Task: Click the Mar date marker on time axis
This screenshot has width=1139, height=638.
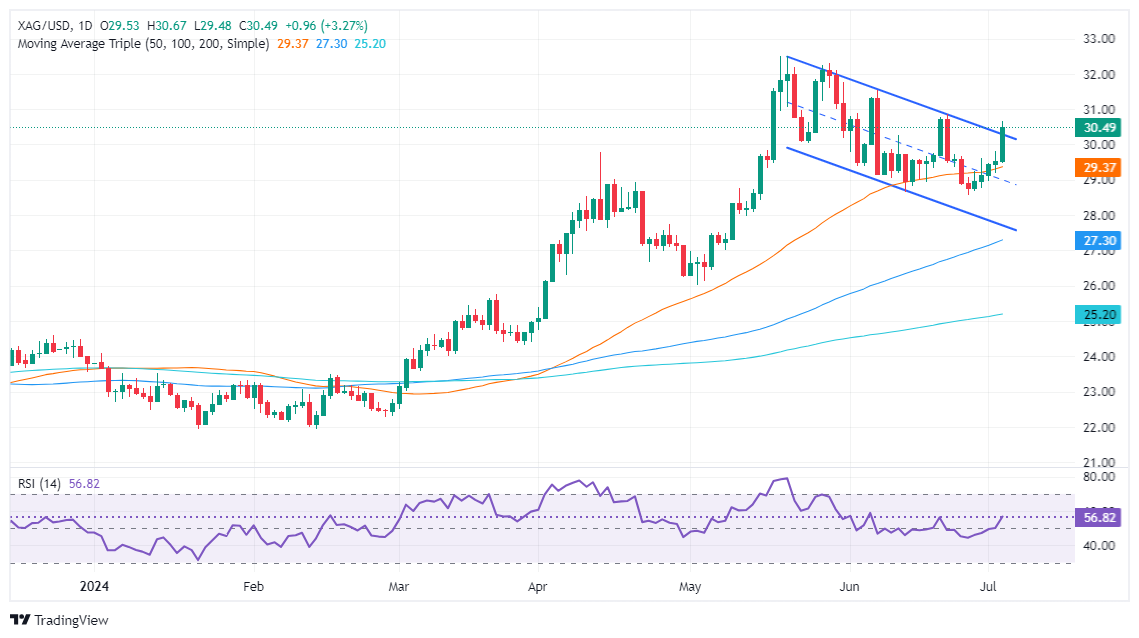Action: (399, 586)
